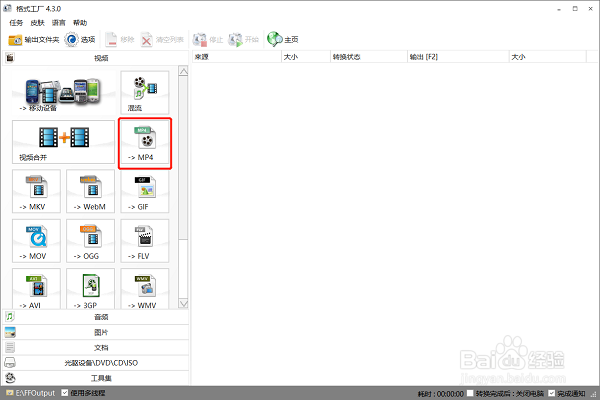
Task: Choose the -> FLV conversion tile
Action: point(145,240)
